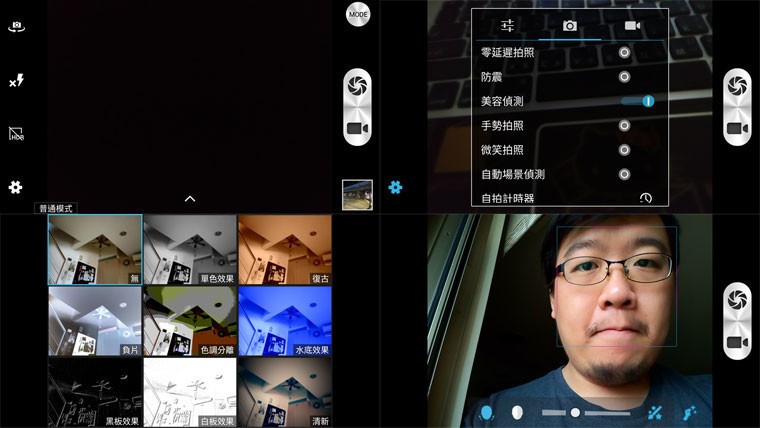The height and width of the screenshot is (428, 760).
Task: Open the 自拍計時器 timer icon
Action: 646,198
